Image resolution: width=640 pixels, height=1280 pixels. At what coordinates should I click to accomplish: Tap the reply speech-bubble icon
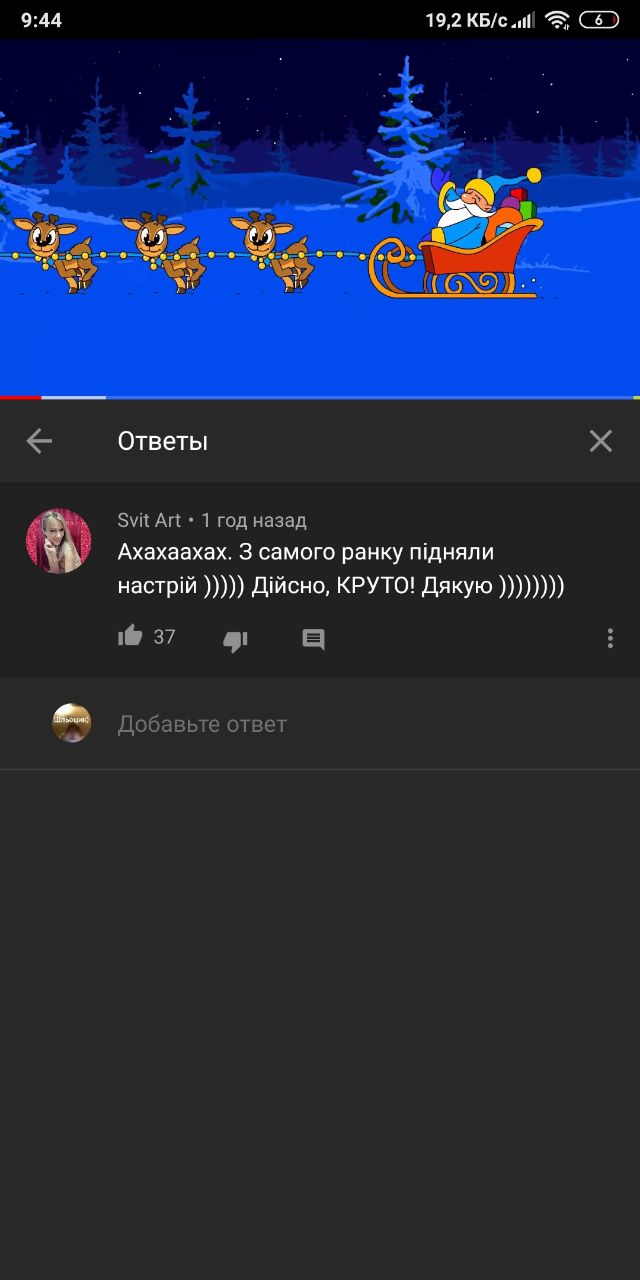[x=314, y=640]
